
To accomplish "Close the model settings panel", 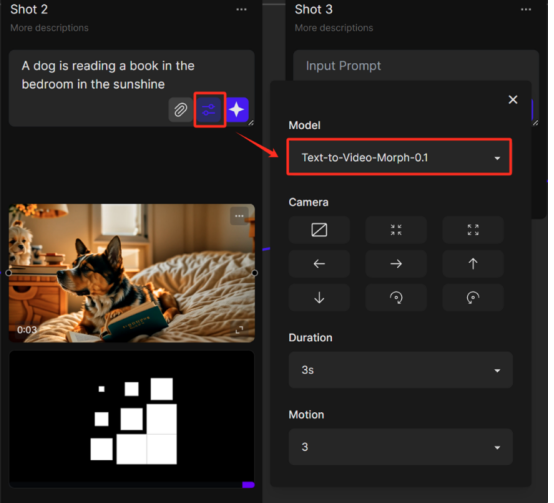I will click(x=513, y=100).
